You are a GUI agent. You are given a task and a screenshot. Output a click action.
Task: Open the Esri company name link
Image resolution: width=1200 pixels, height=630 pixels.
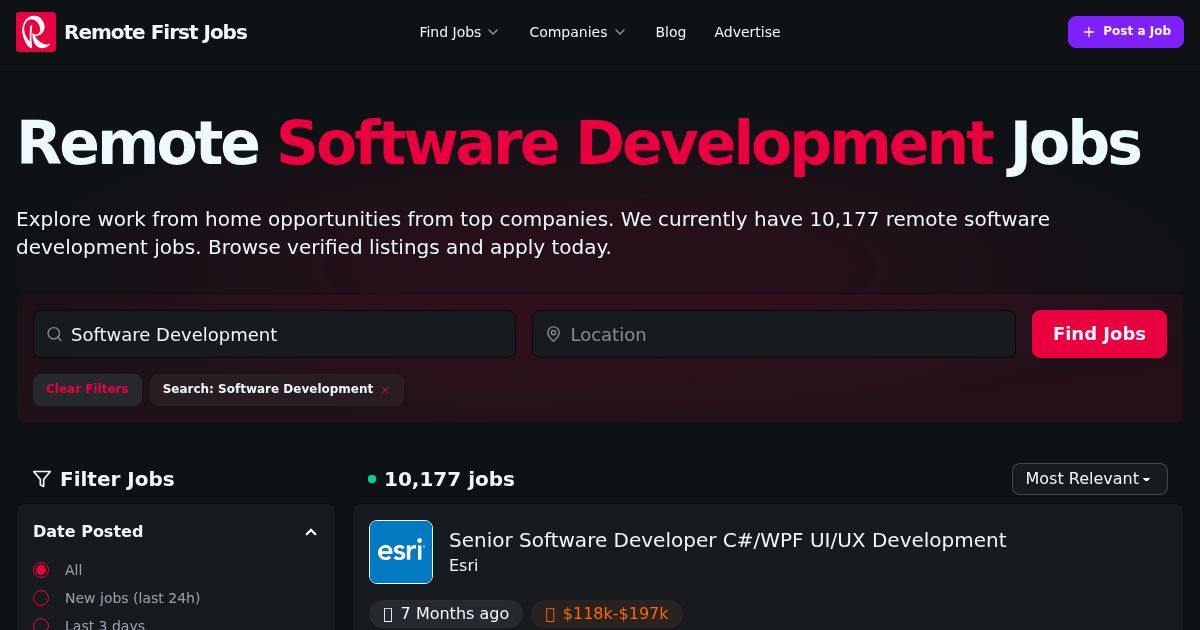tap(463, 566)
